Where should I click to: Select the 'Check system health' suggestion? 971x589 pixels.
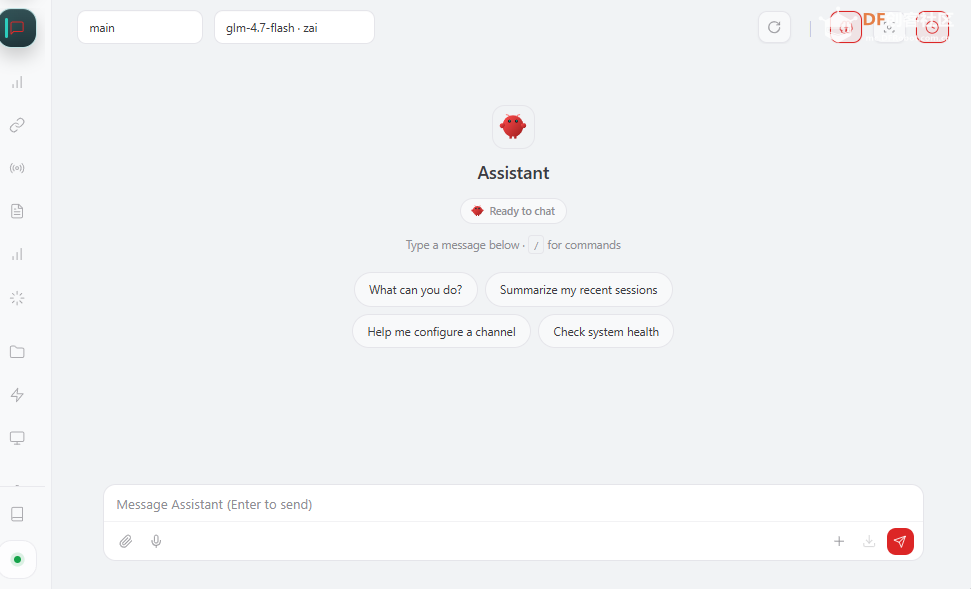pyautogui.click(x=606, y=332)
